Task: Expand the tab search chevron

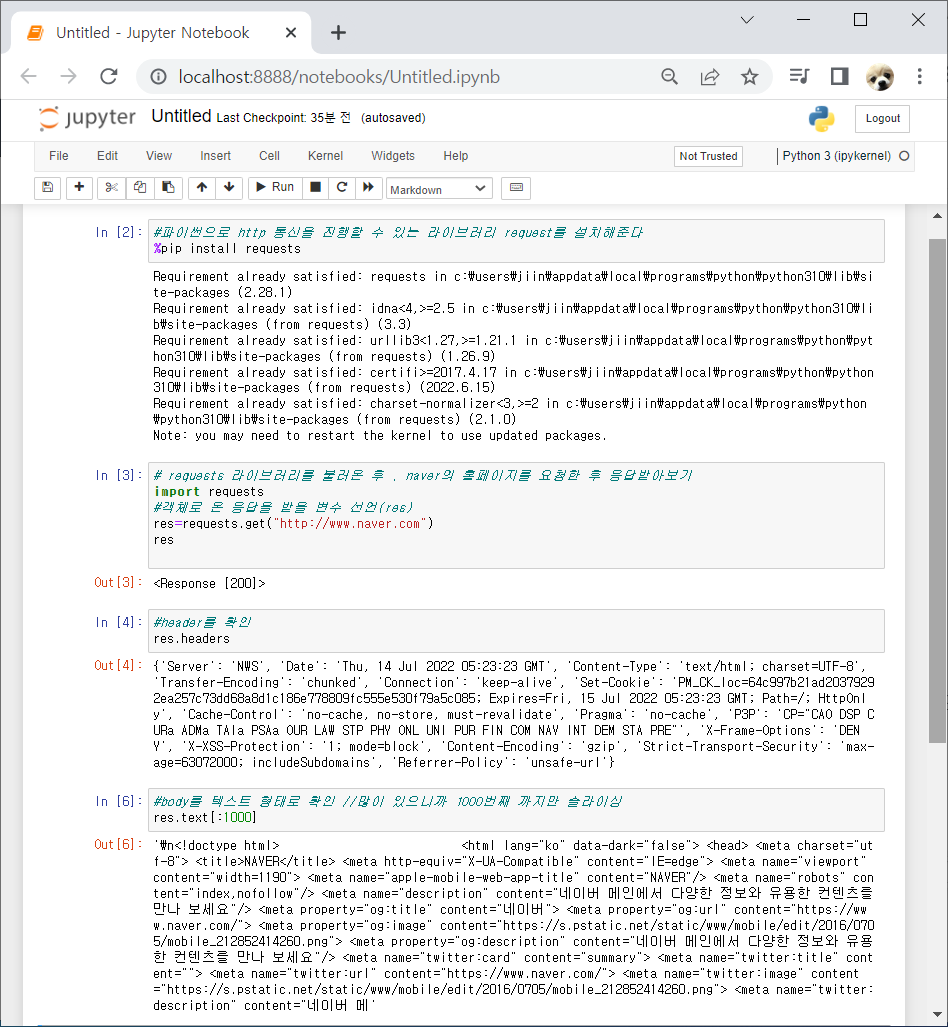Action: pos(747,20)
